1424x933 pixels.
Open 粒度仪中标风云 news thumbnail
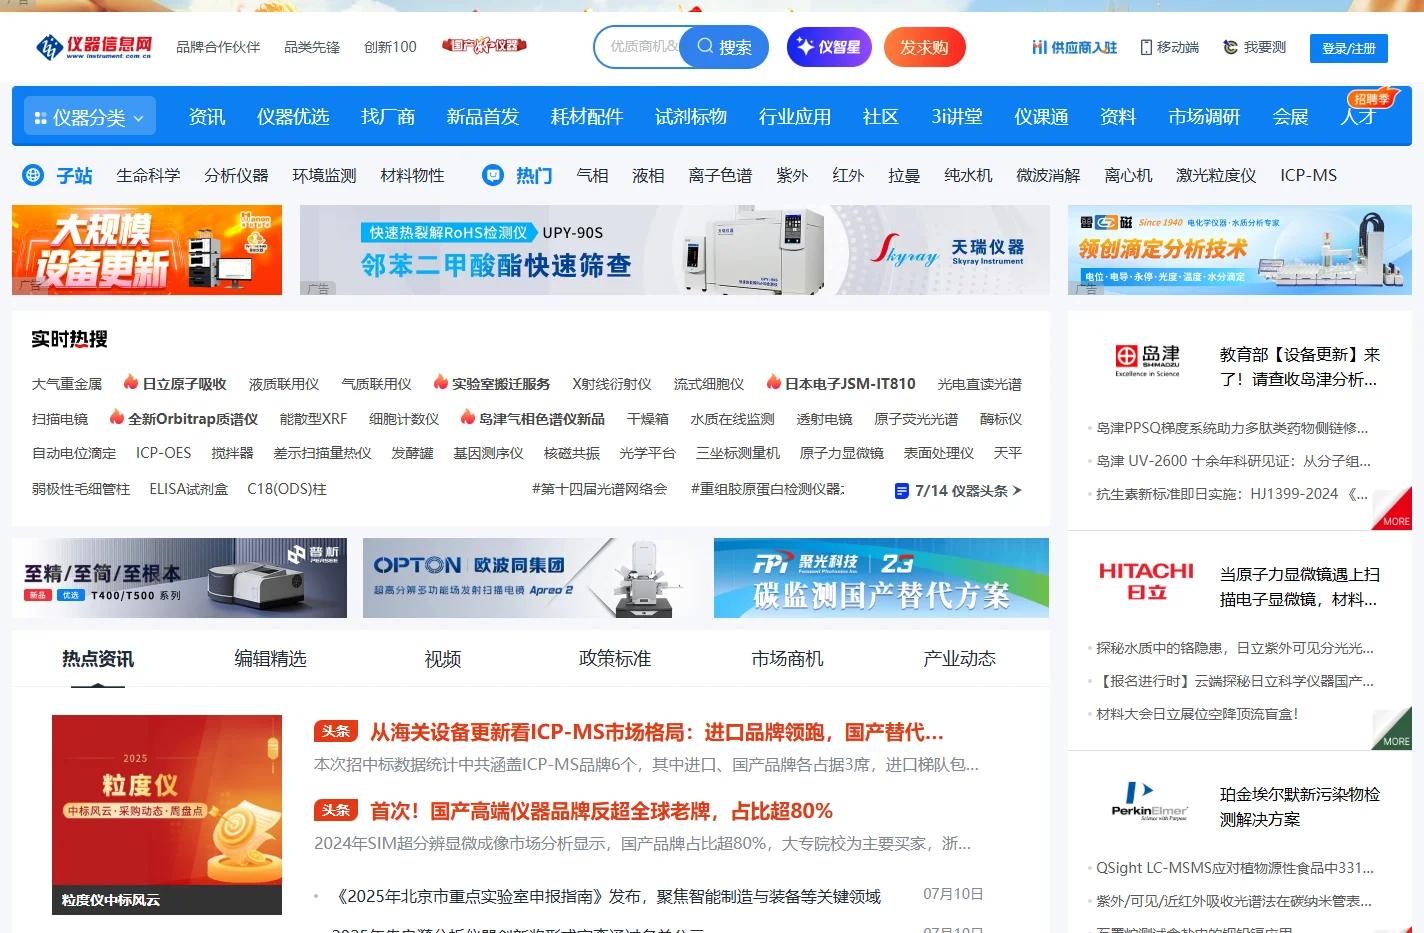coord(167,815)
